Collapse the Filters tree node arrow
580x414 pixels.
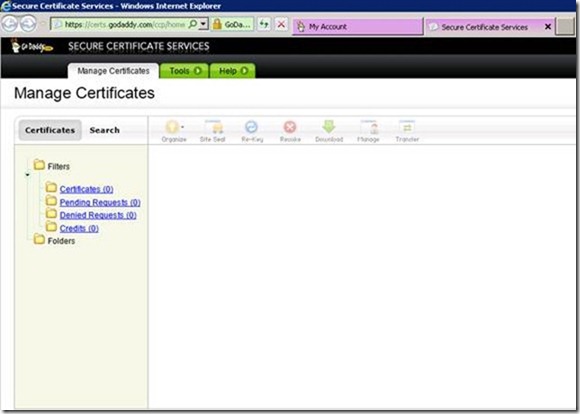(28, 175)
